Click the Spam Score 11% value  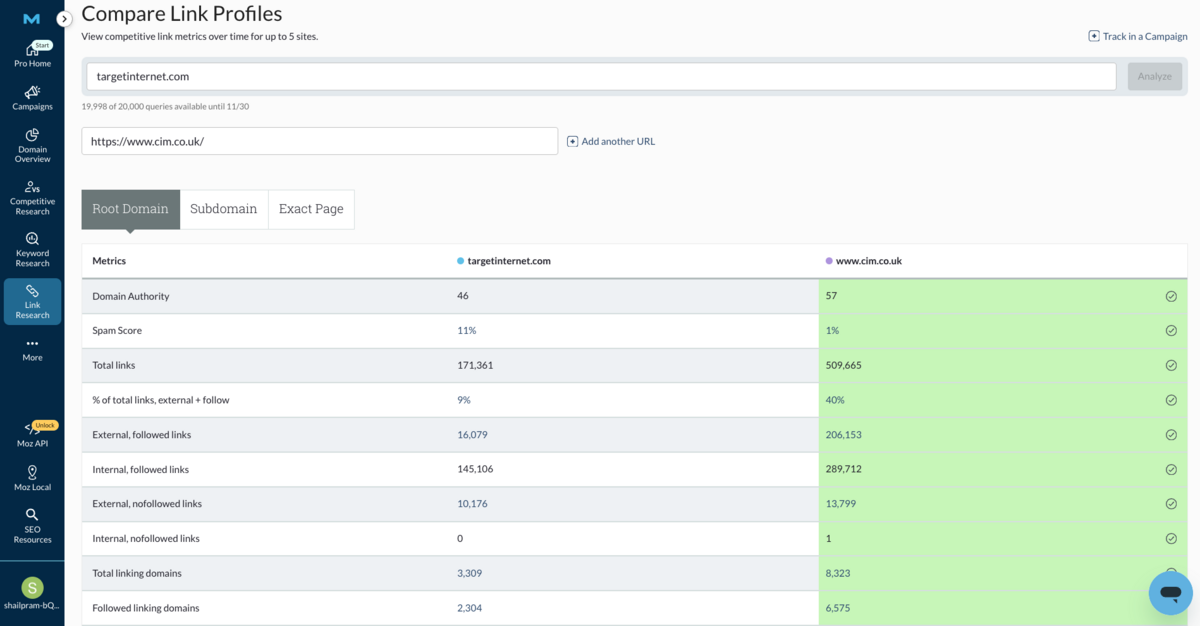pos(467,330)
